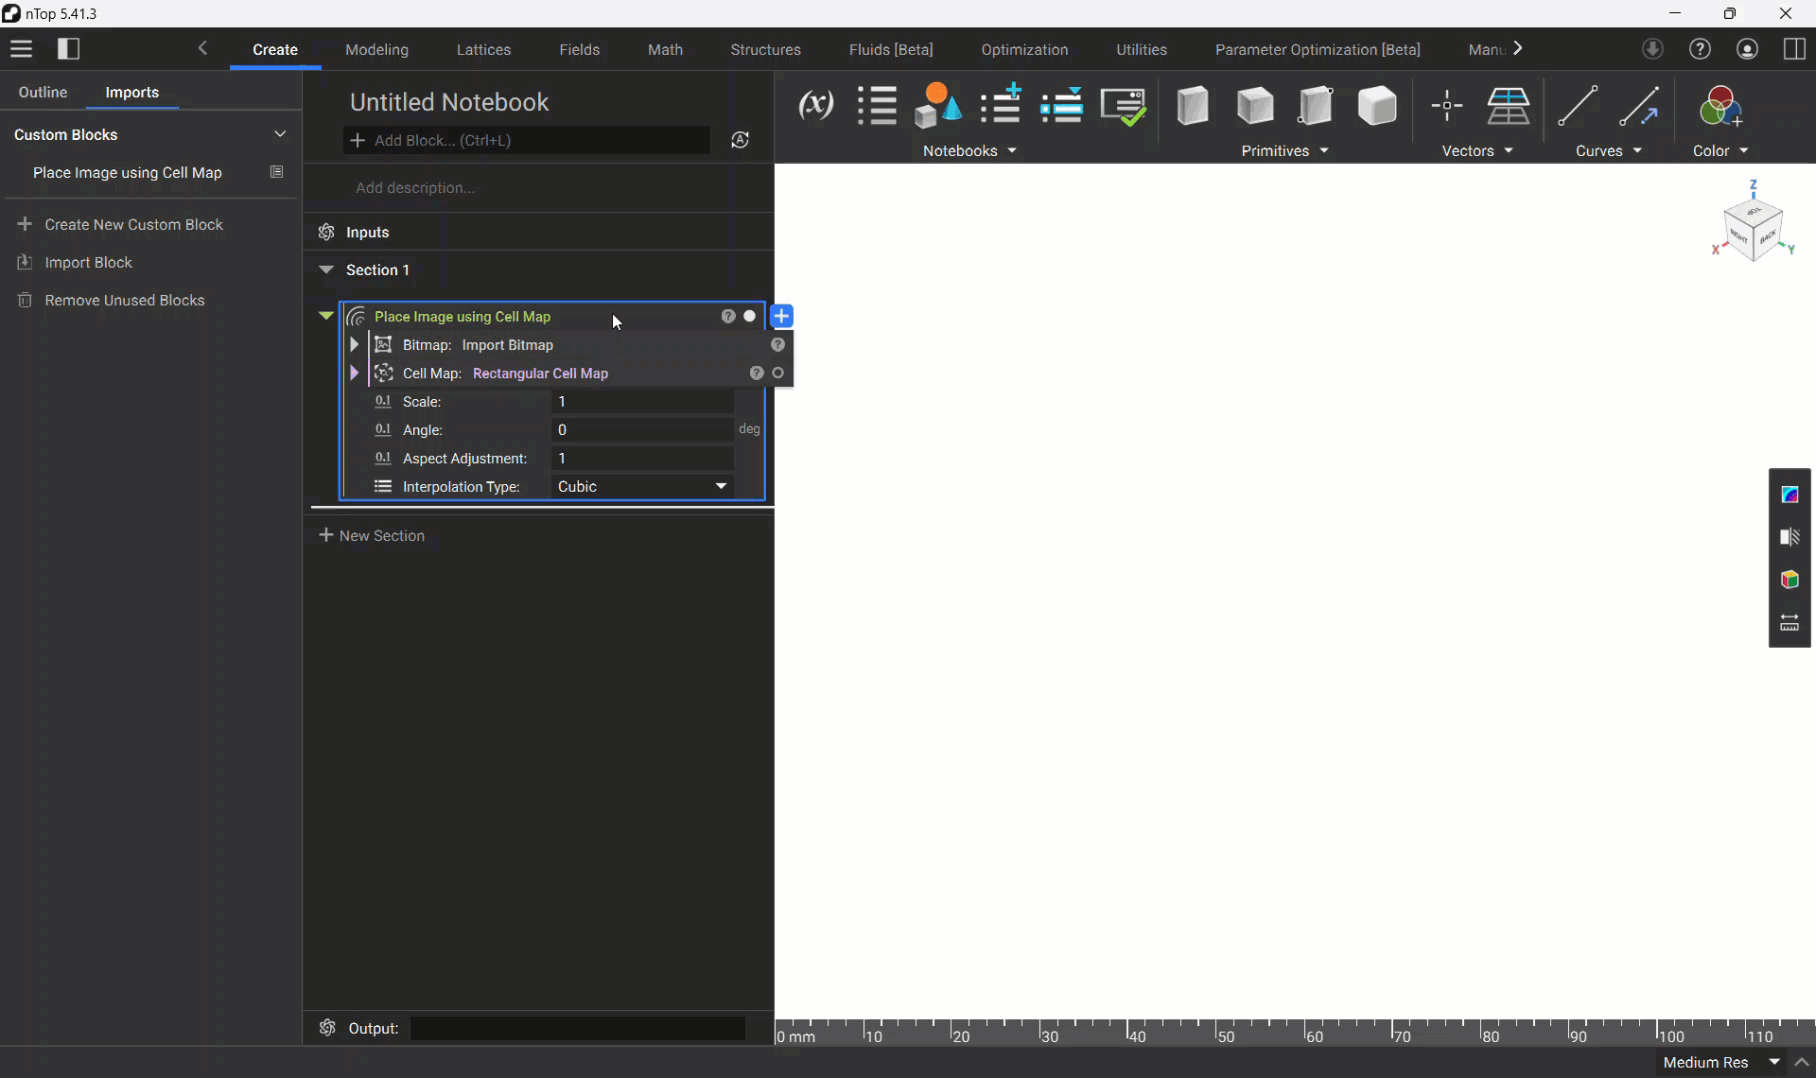Click the notebook with green checkmark icon
The image size is (1816, 1078).
coord(1123,106)
